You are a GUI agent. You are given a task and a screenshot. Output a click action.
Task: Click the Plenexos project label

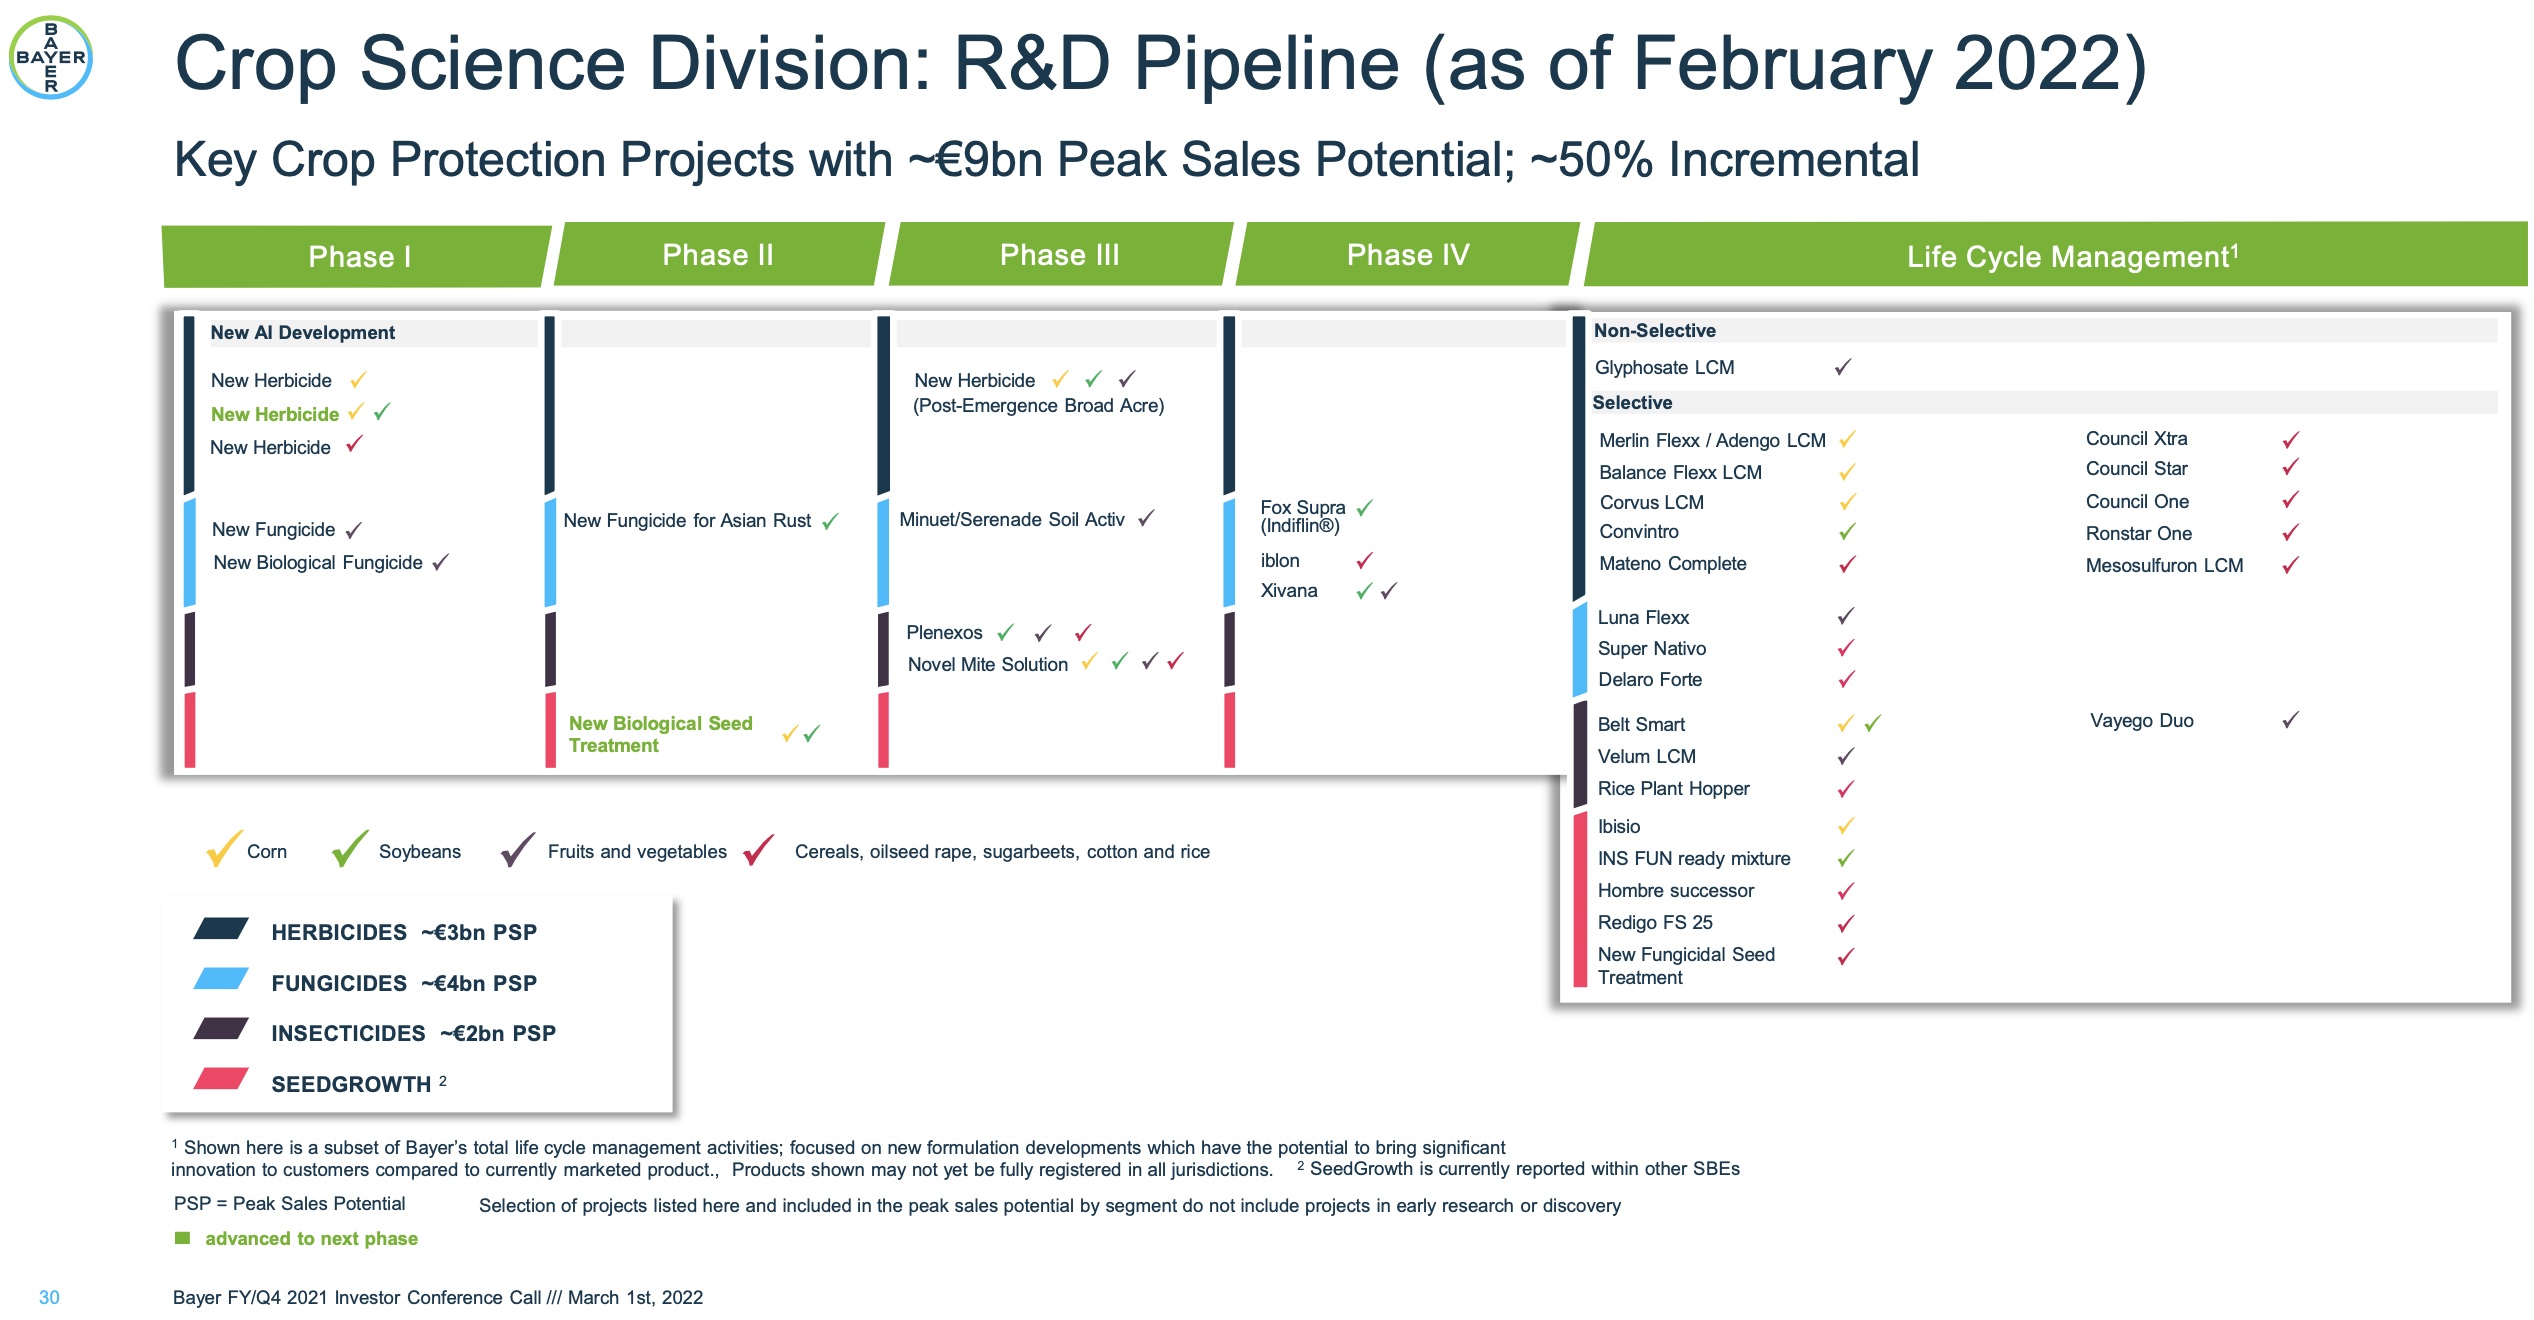[944, 632]
